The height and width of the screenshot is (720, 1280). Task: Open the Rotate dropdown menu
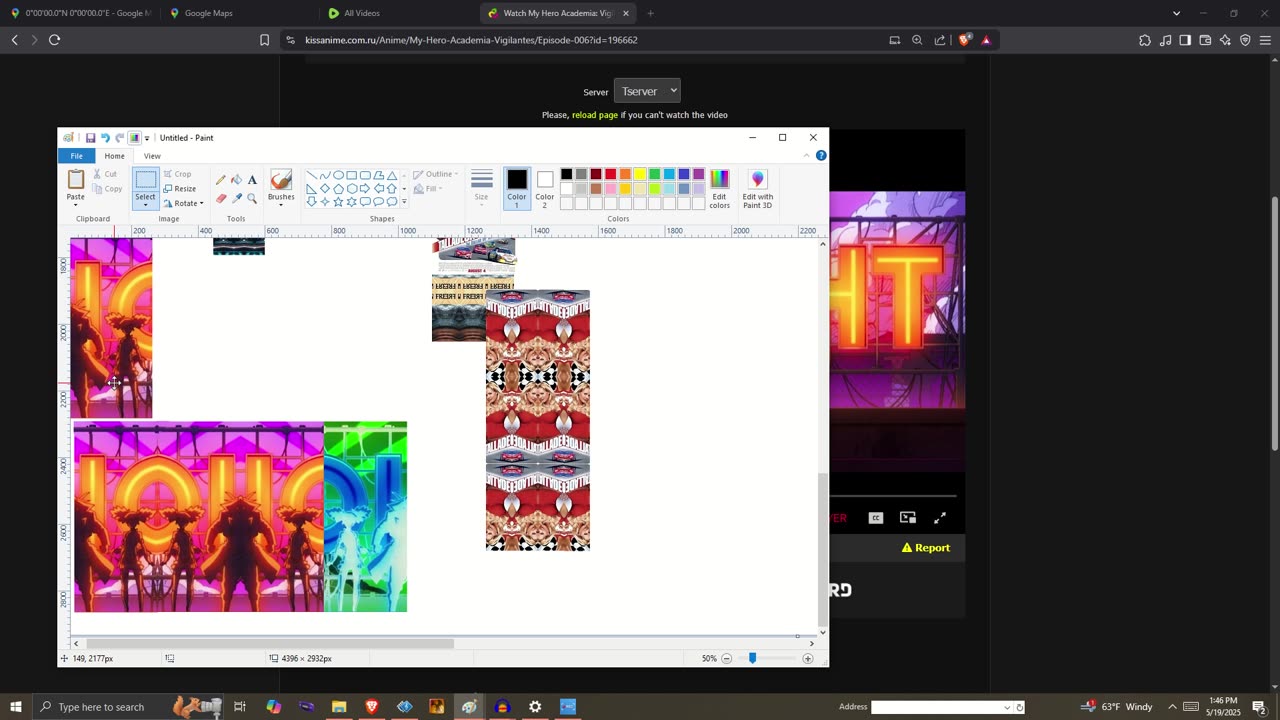pos(183,203)
